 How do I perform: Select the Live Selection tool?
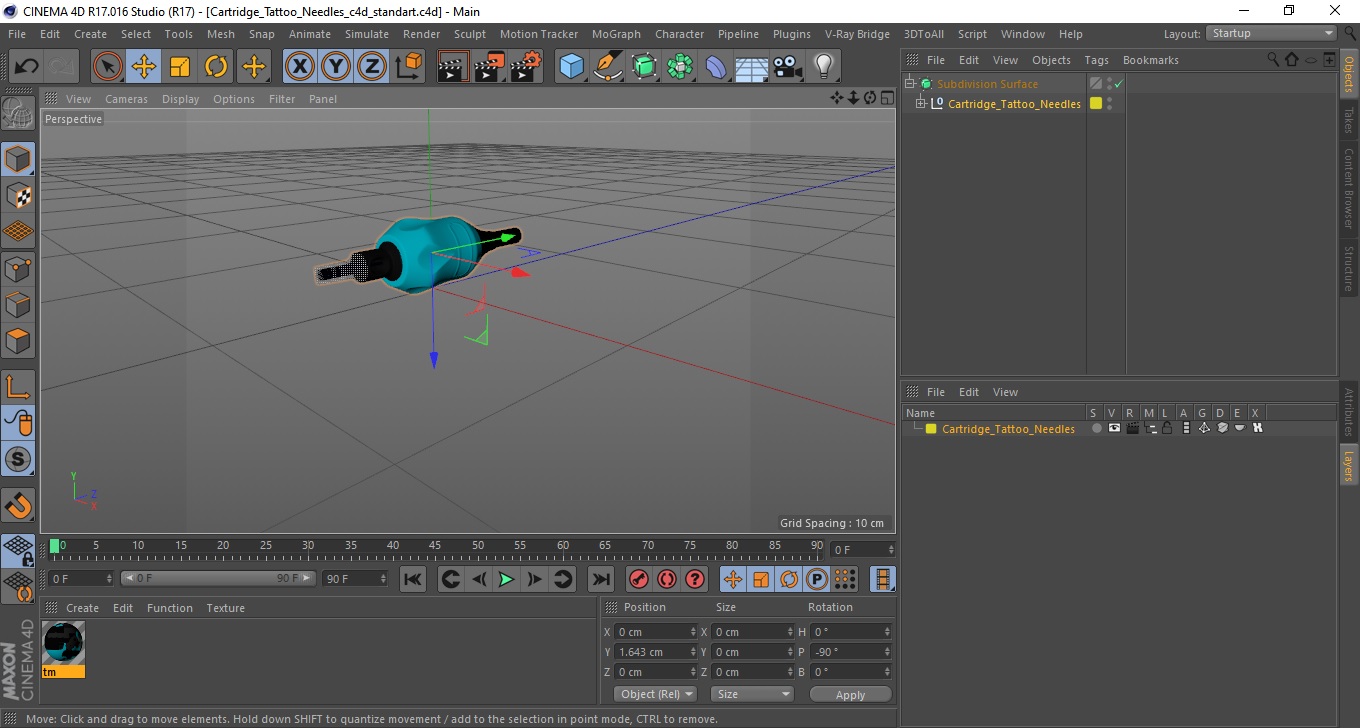(108, 67)
